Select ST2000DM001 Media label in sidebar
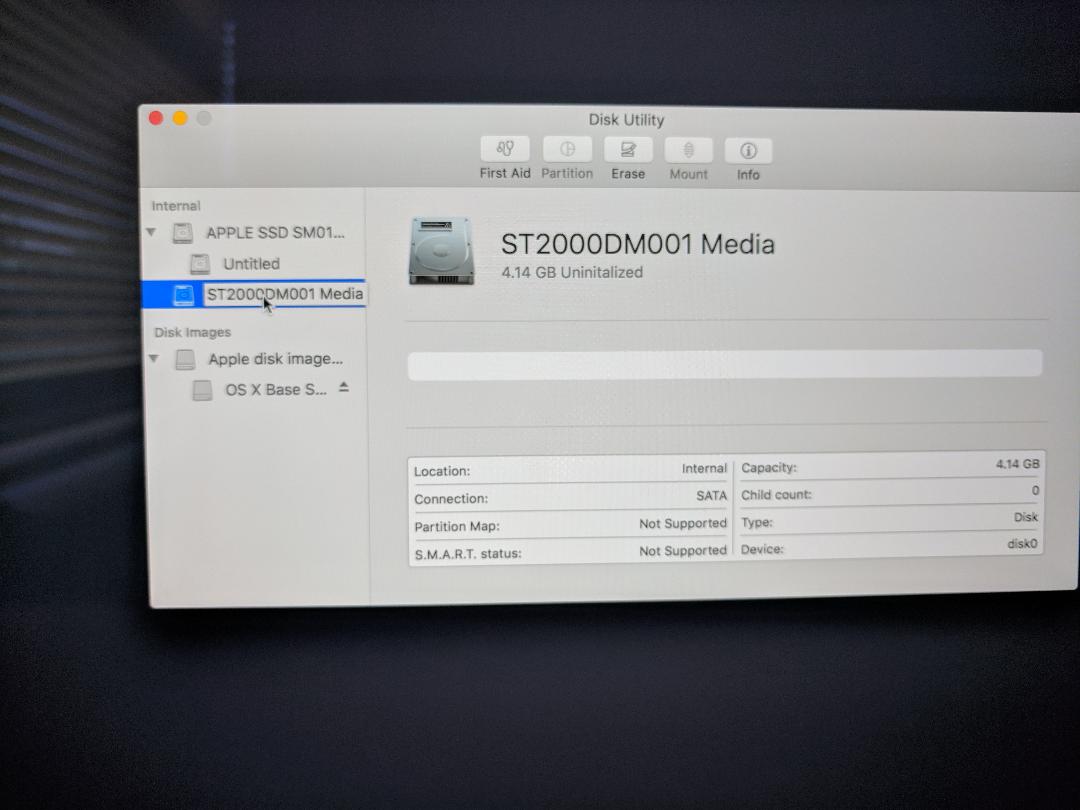 [284, 294]
